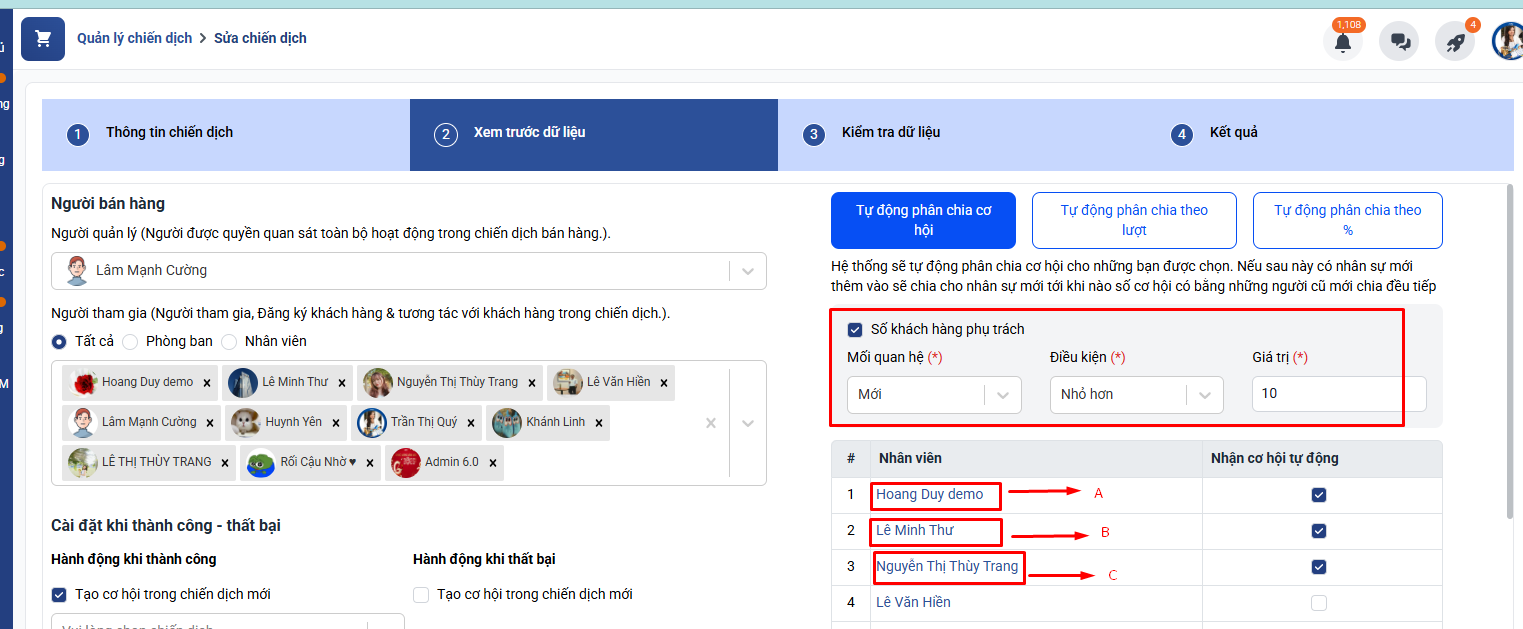Uncheck auto opportunity for Lê Minh Thư
This screenshot has width=1523, height=629.
[1318, 531]
